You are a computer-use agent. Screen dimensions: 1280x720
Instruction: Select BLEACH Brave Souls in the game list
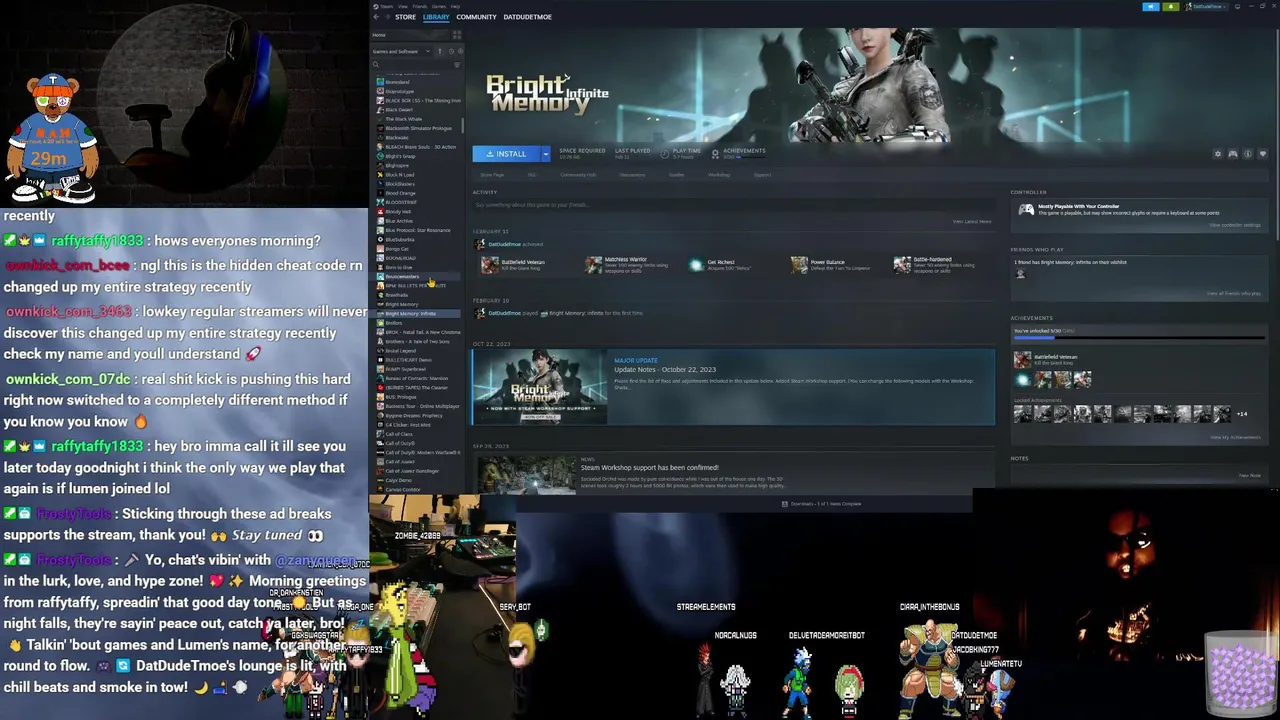click(420, 147)
